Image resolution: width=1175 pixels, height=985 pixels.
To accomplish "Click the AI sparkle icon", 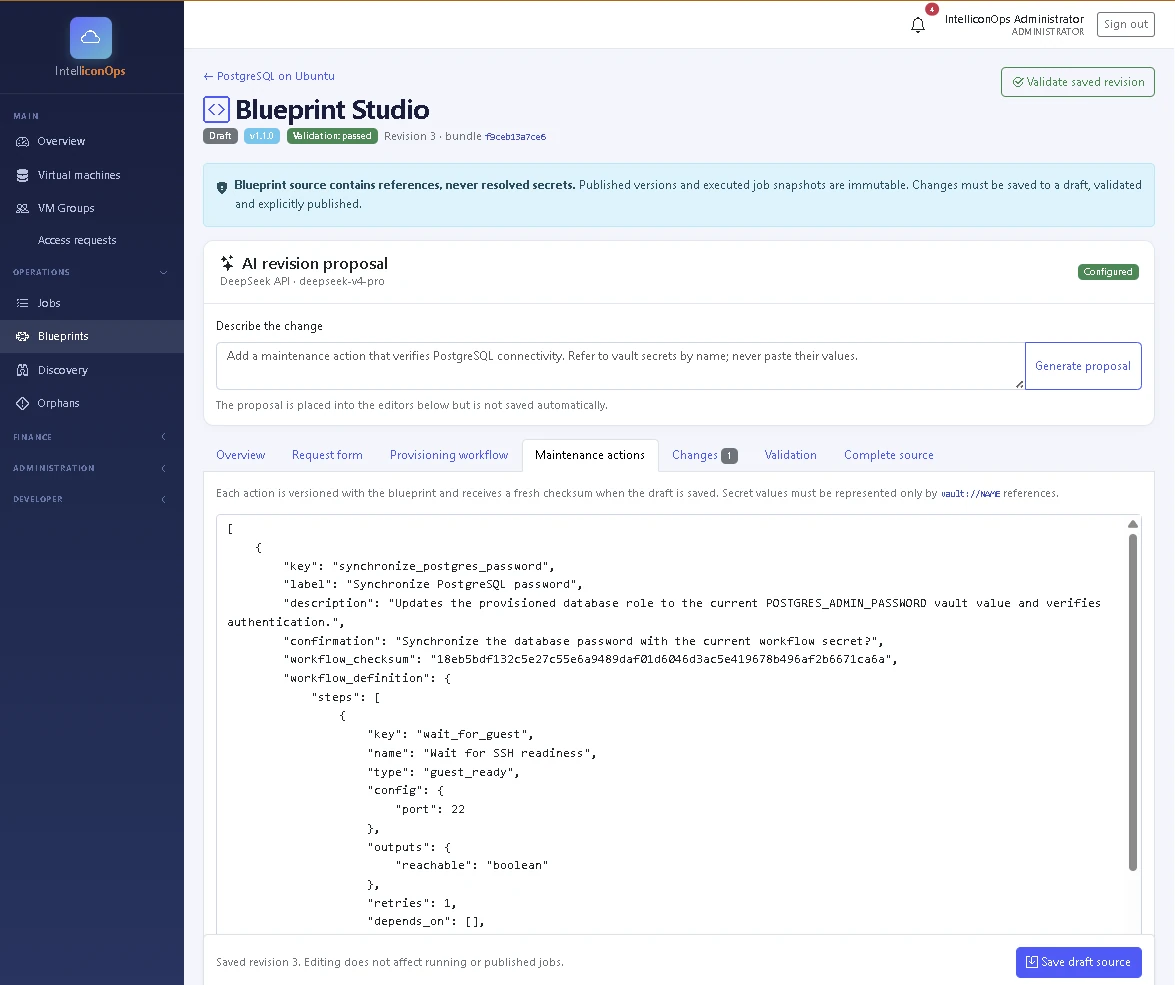I will (227, 263).
